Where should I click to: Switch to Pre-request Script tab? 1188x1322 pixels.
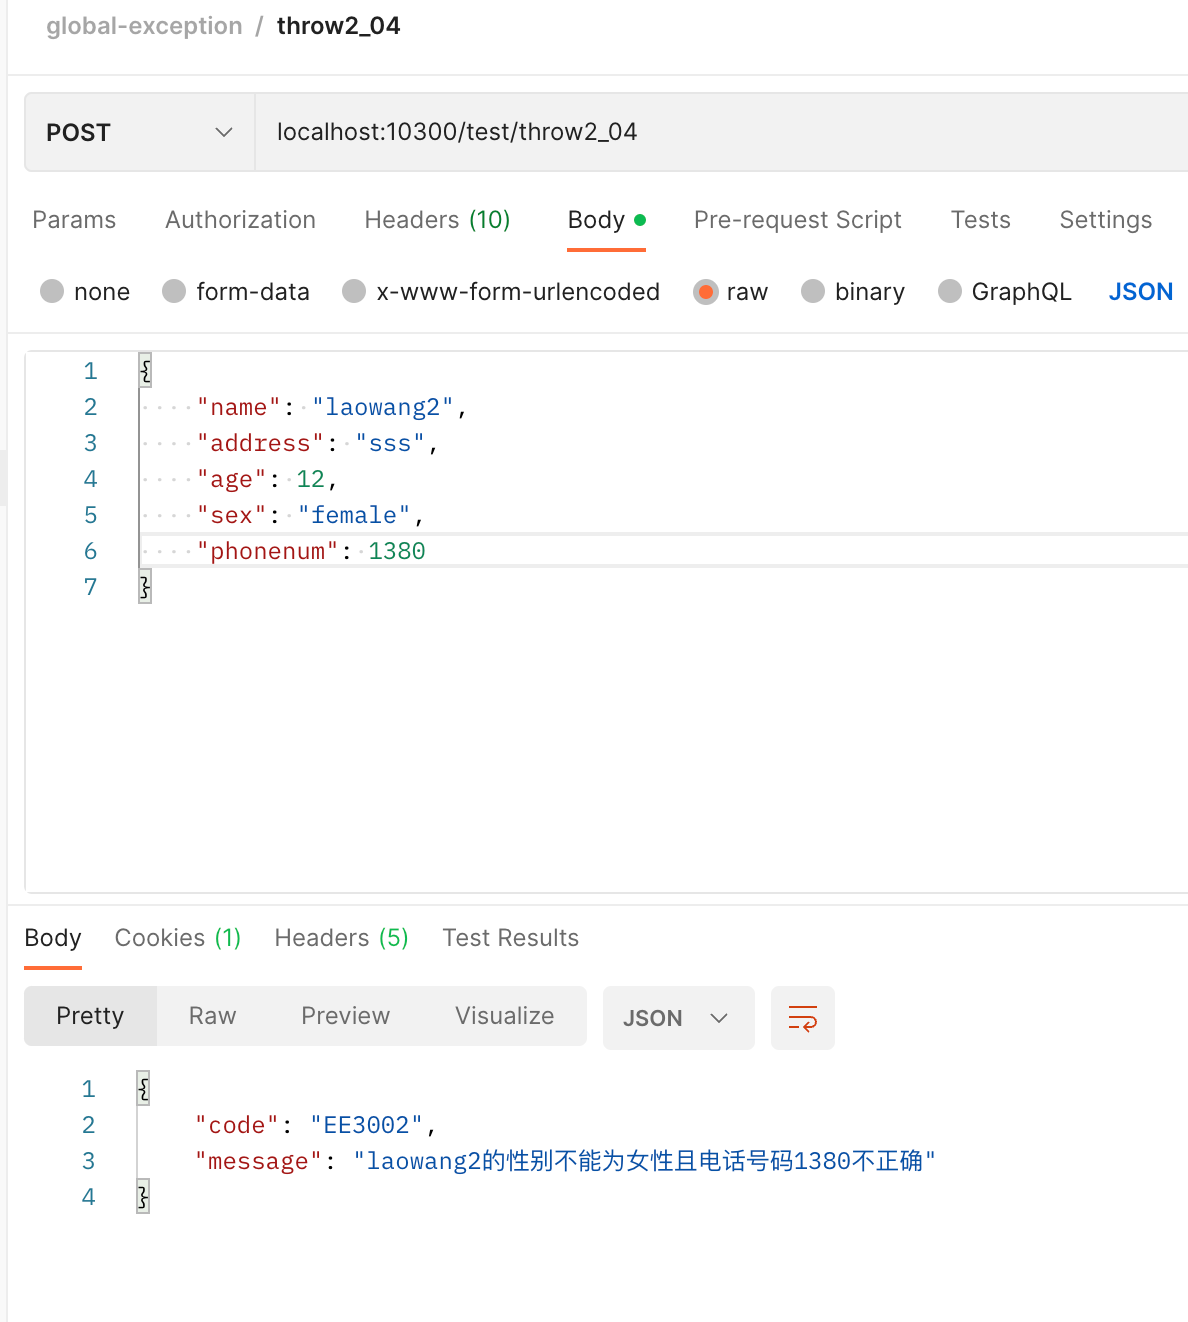(797, 220)
